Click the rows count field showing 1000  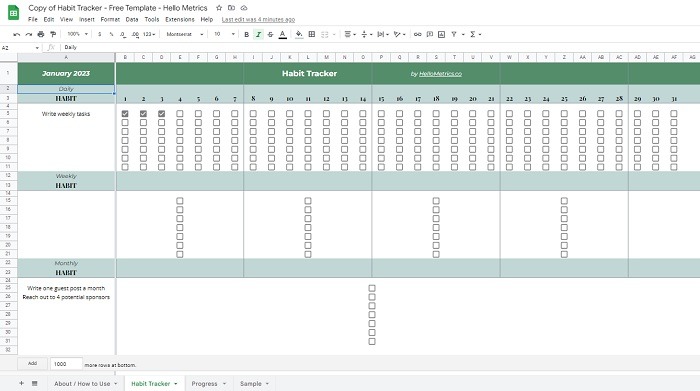(66, 364)
